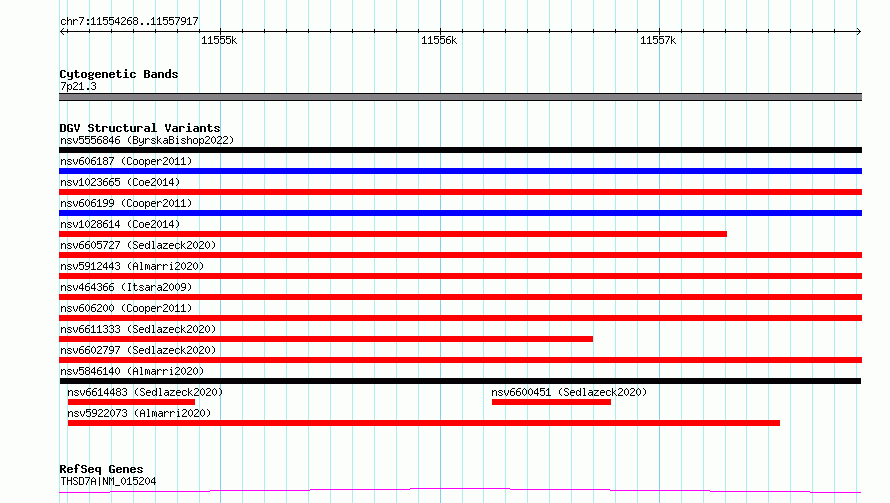Select the short red bar of nsv6614483
Image resolution: width=890 pixels, height=503 pixels.
131,402
